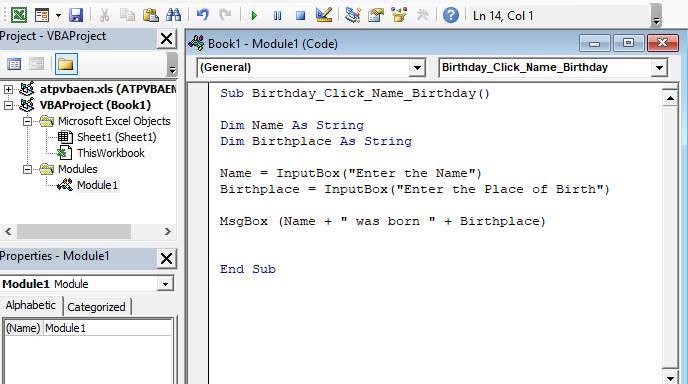
Task: Switch to the Categorized tab
Action: point(97,307)
